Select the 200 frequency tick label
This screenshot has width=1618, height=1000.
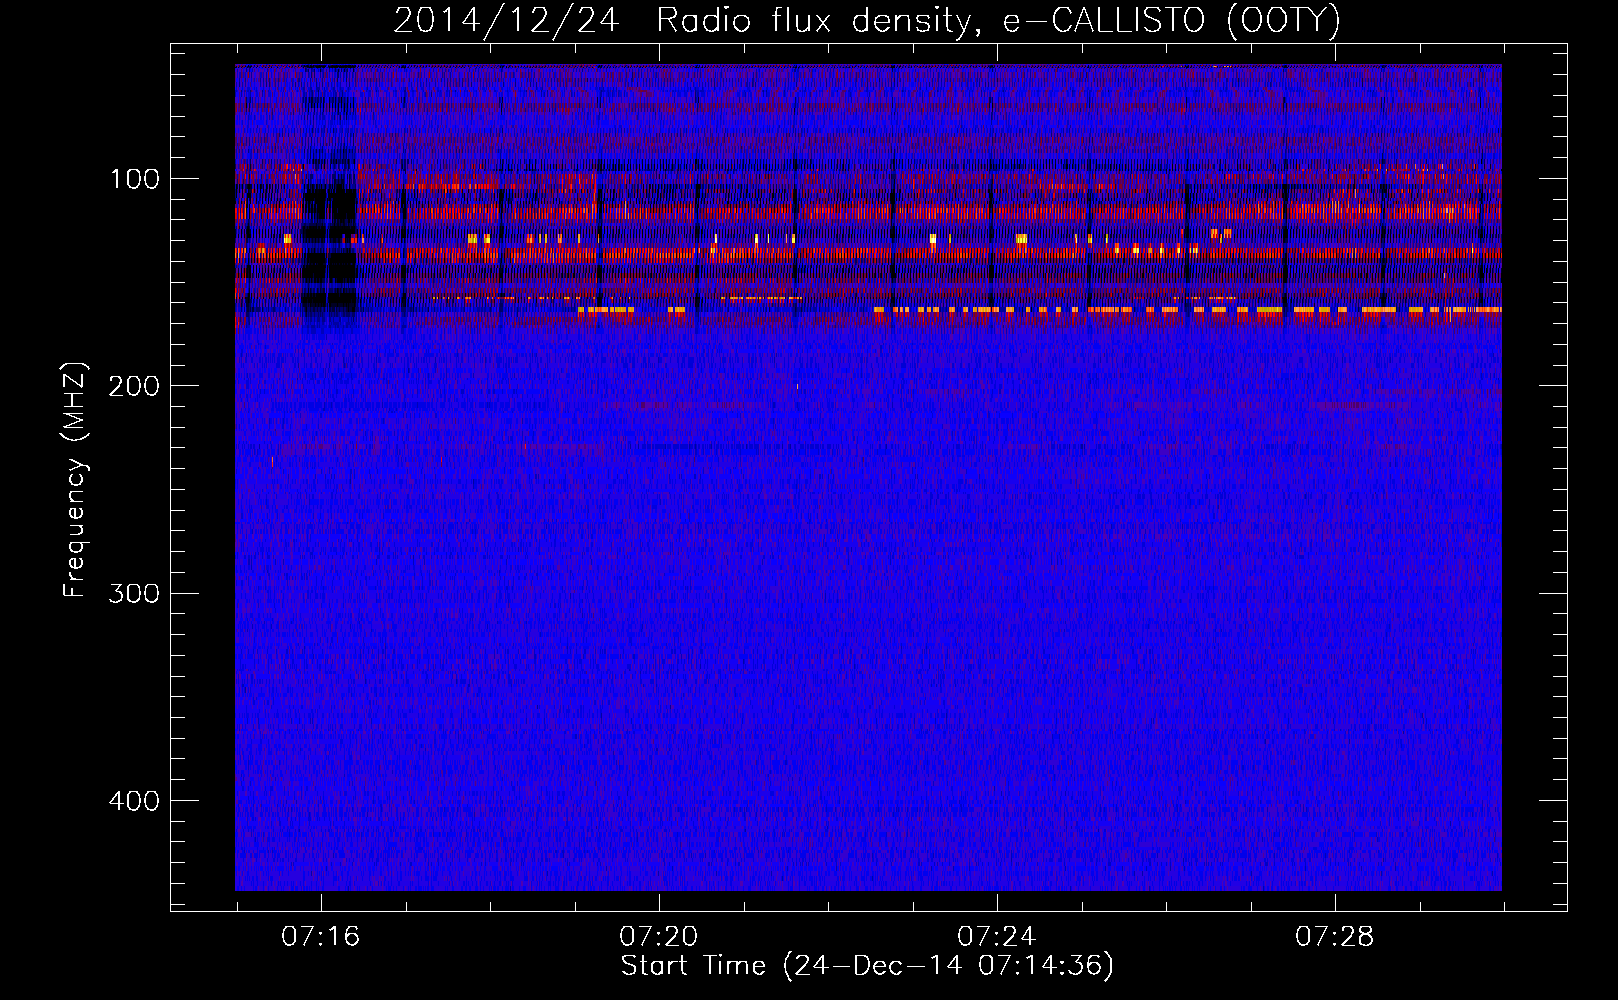[134, 386]
